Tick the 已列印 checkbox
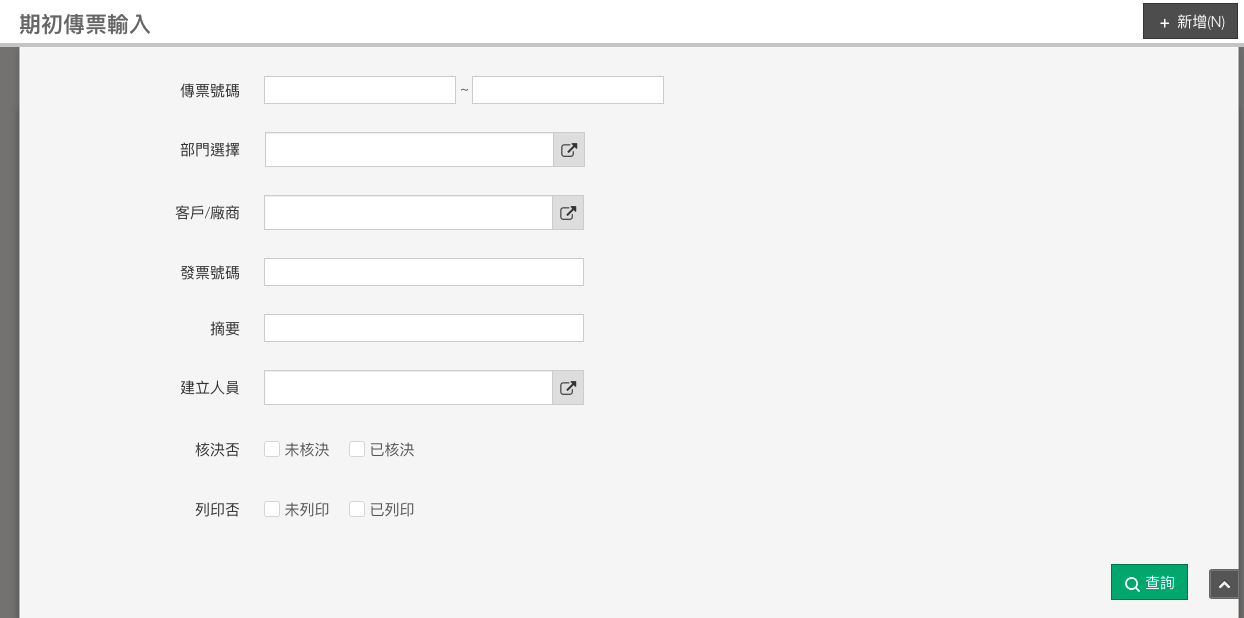 pos(357,510)
